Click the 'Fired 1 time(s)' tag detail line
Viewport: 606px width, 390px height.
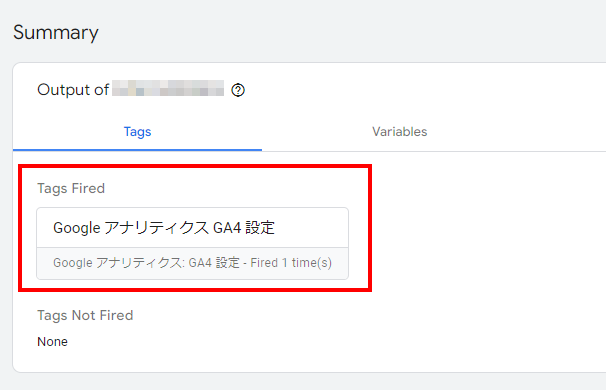pyautogui.click(x=192, y=263)
